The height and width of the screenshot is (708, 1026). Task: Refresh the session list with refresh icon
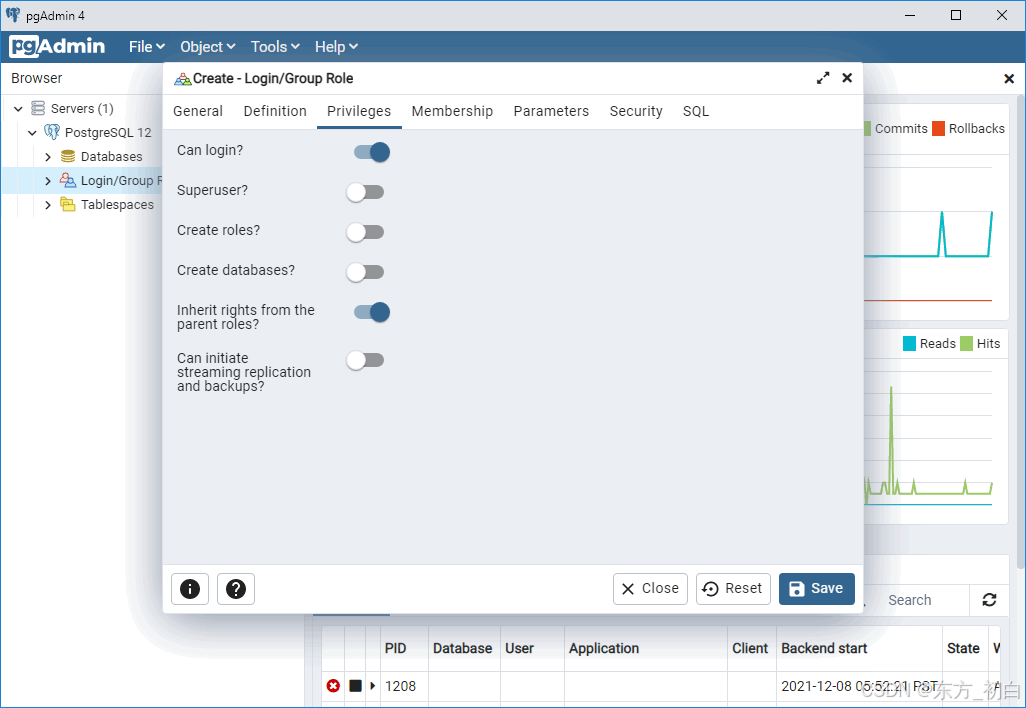989,600
